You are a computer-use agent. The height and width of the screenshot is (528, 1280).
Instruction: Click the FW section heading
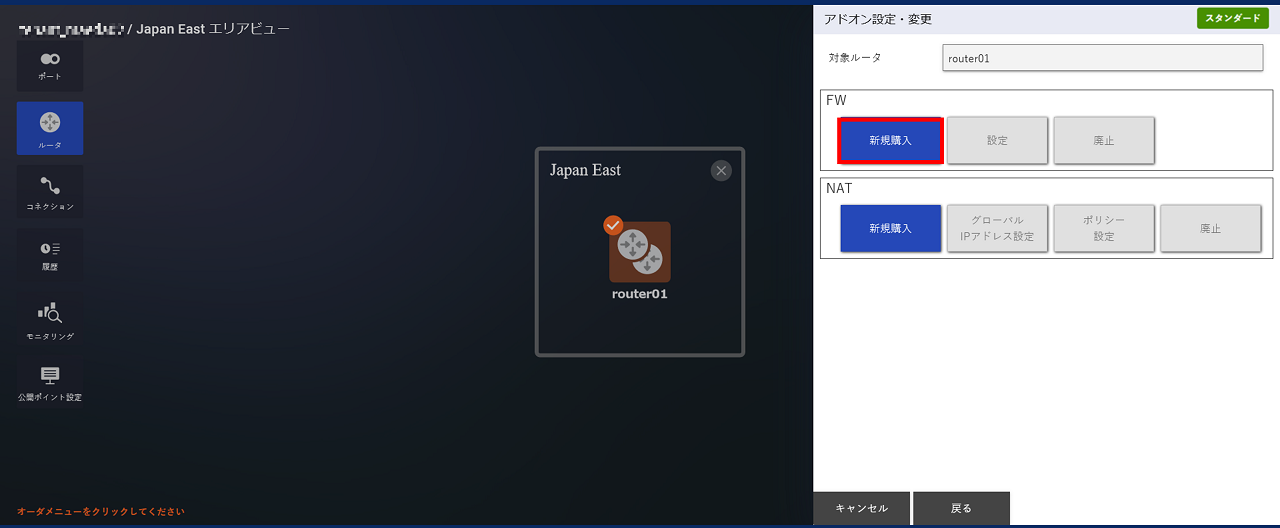[835, 101]
